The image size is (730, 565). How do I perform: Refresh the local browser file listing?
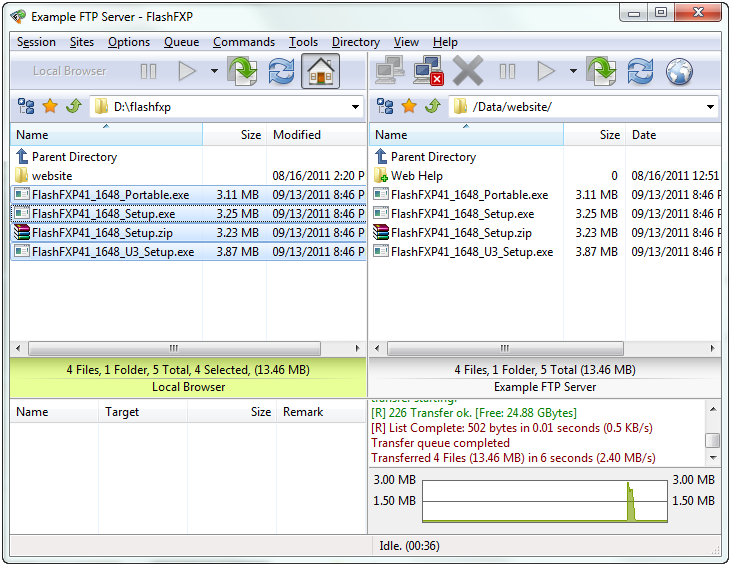[x=281, y=72]
